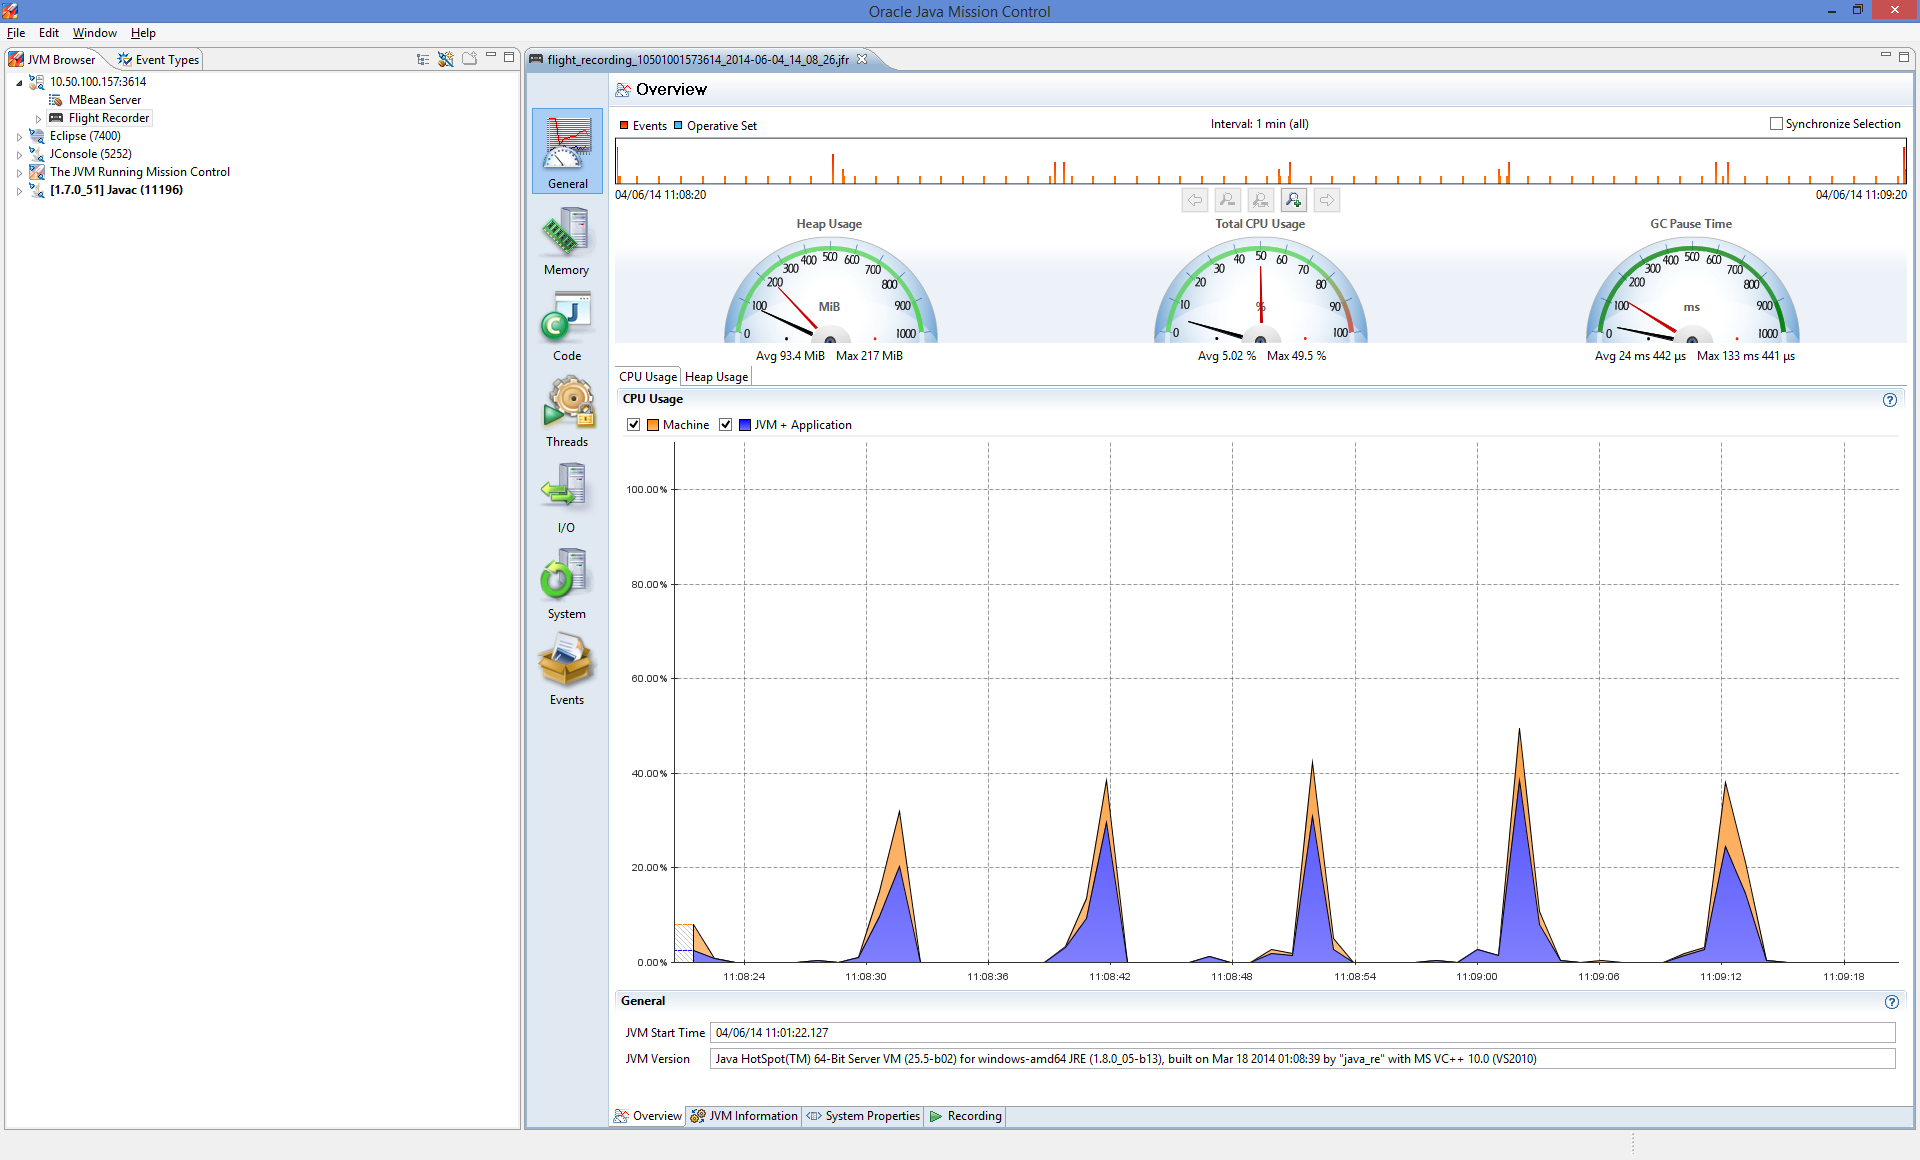Switch to the JVM Browser tab
This screenshot has height=1160, width=1920.
click(53, 60)
